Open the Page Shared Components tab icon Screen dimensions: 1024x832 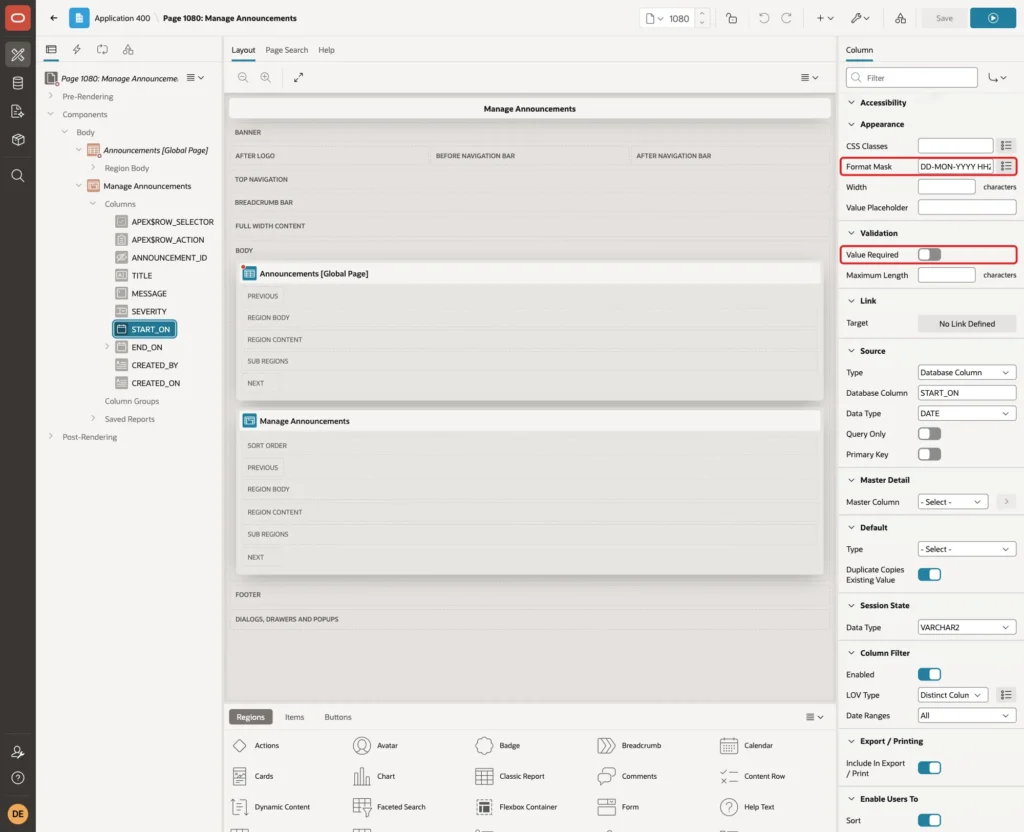pyautogui.click(x=128, y=50)
